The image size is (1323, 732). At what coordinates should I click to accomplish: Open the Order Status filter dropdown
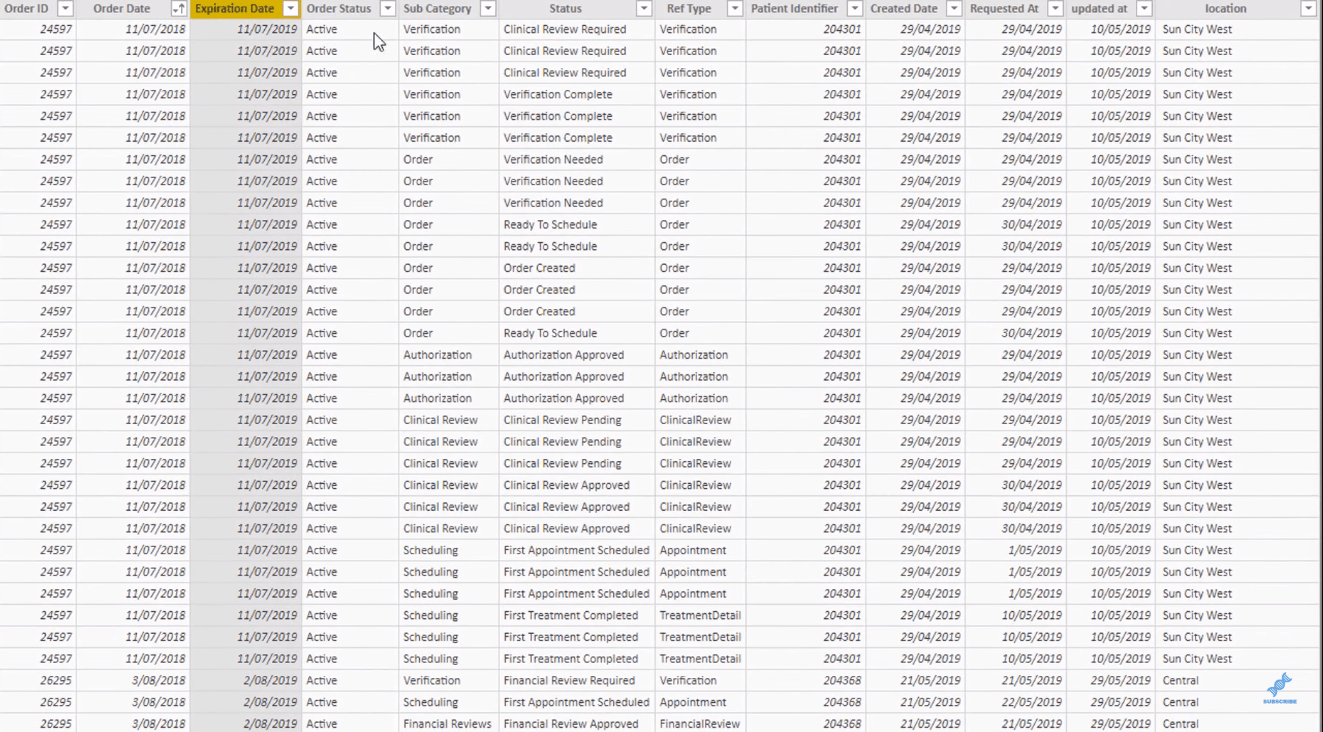coord(387,9)
